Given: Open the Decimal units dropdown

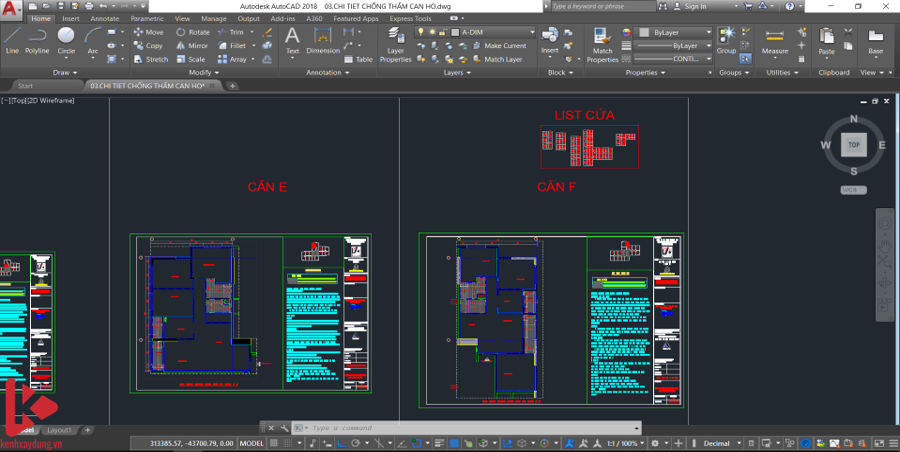Looking at the screenshot, I should coord(722,442).
